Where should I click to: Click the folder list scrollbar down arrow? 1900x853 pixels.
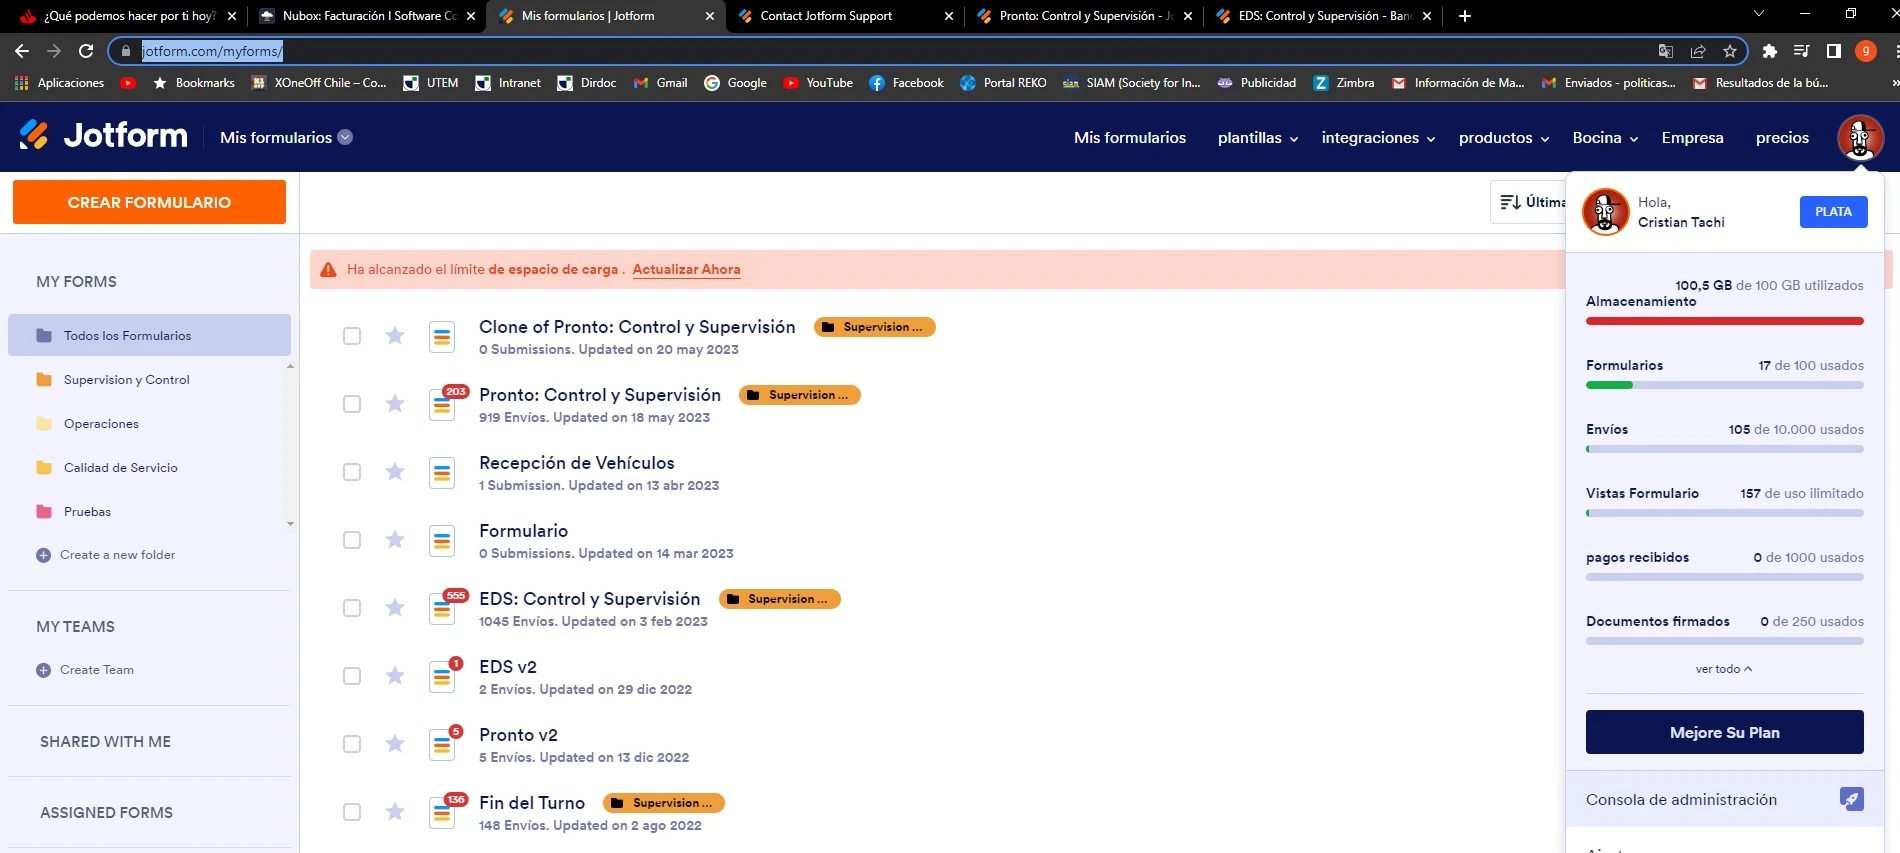(290, 523)
